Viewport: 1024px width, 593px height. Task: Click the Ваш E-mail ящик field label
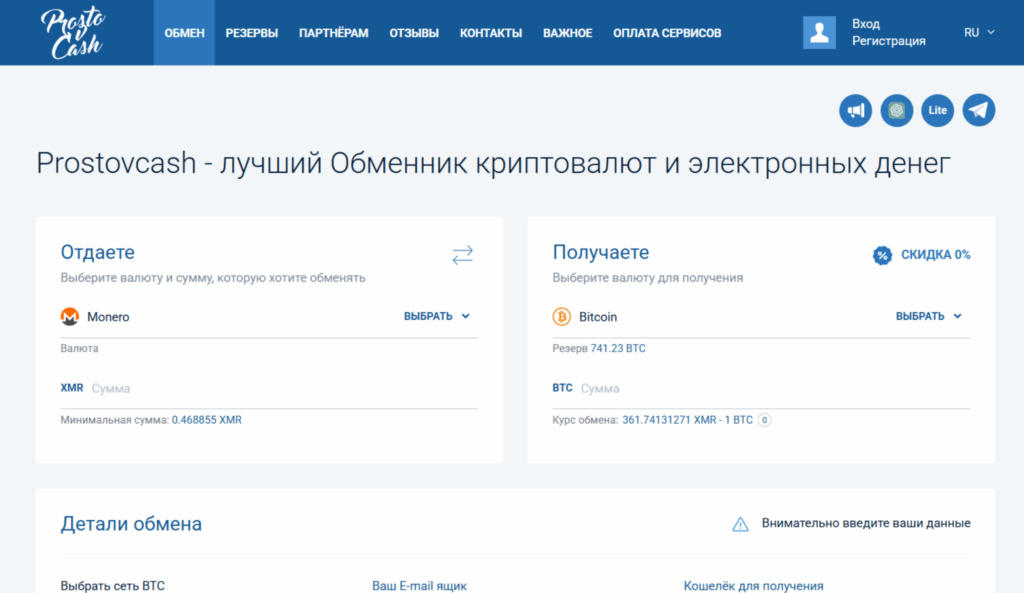tap(419, 586)
